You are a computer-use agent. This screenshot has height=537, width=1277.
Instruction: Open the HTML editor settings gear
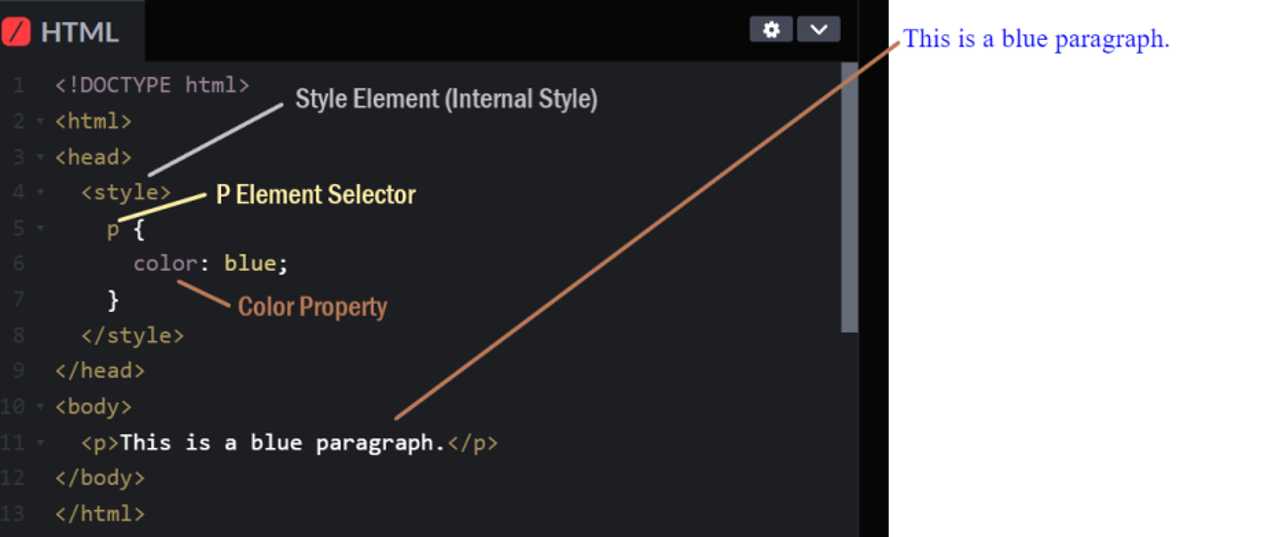(x=771, y=30)
